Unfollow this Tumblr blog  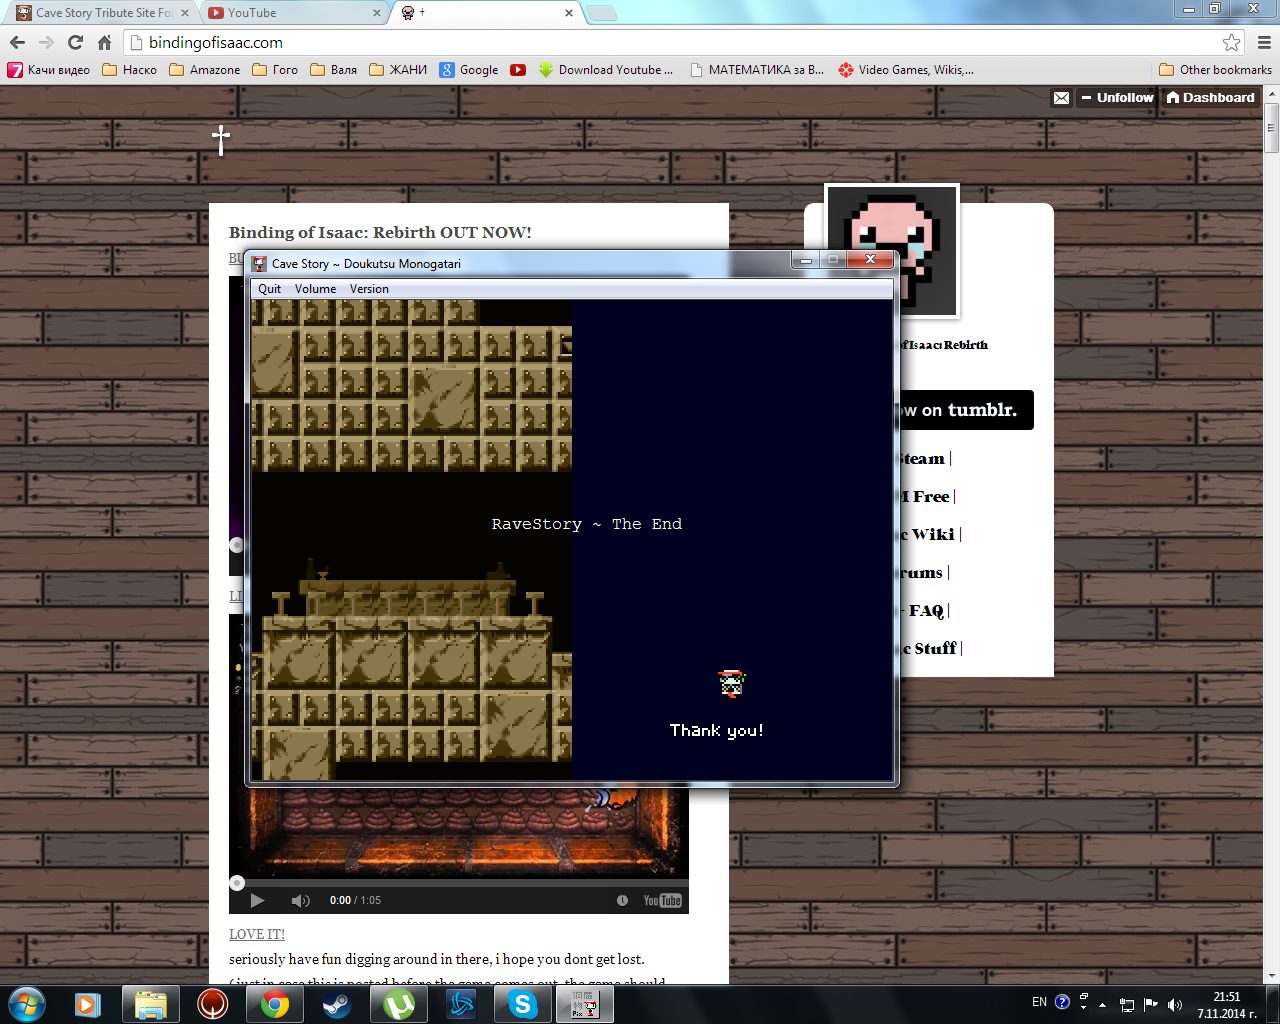[1117, 97]
